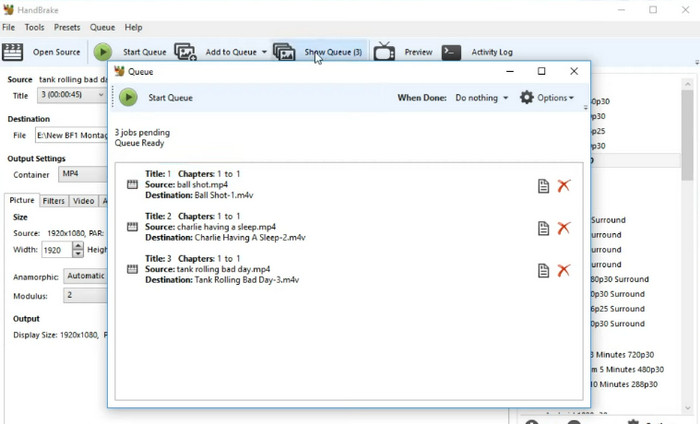Image resolution: width=700 pixels, height=424 pixels.
Task: Click film icon for tank rolling bad day job
Action: click(x=132, y=269)
